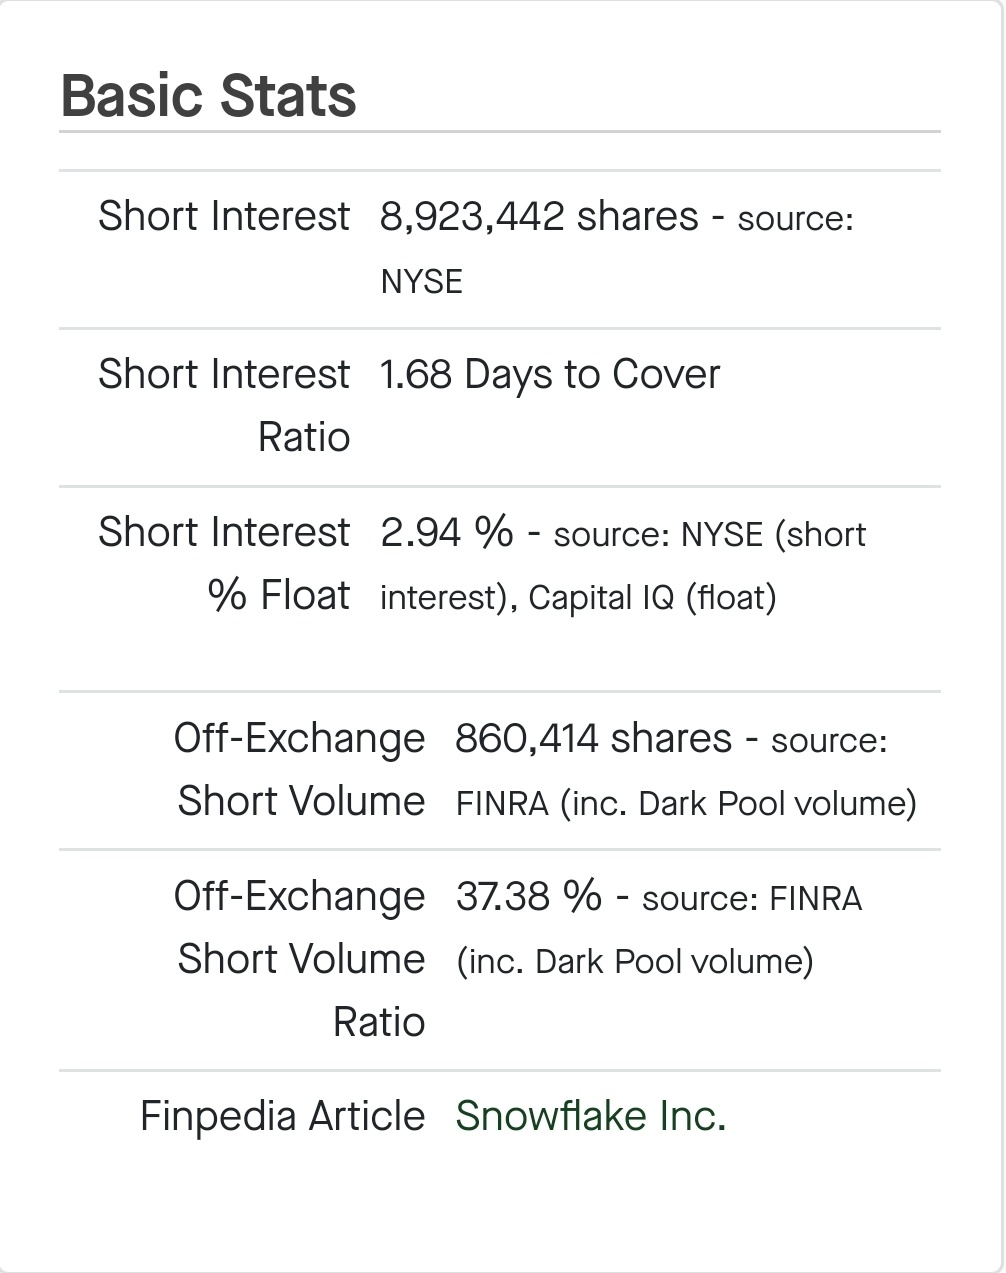The width and height of the screenshot is (1006, 1273).
Task: Click FINRA (inc. Dark Pool volume) source text
Action: pos(686,804)
